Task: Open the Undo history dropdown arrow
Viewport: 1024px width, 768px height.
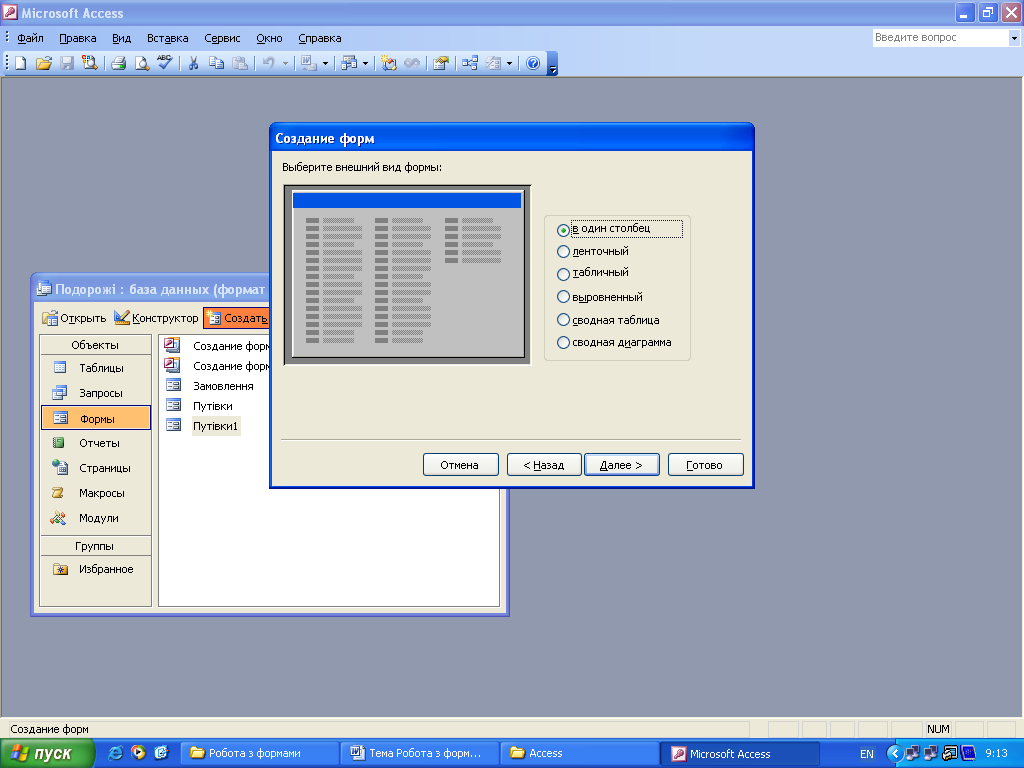Action: point(285,63)
